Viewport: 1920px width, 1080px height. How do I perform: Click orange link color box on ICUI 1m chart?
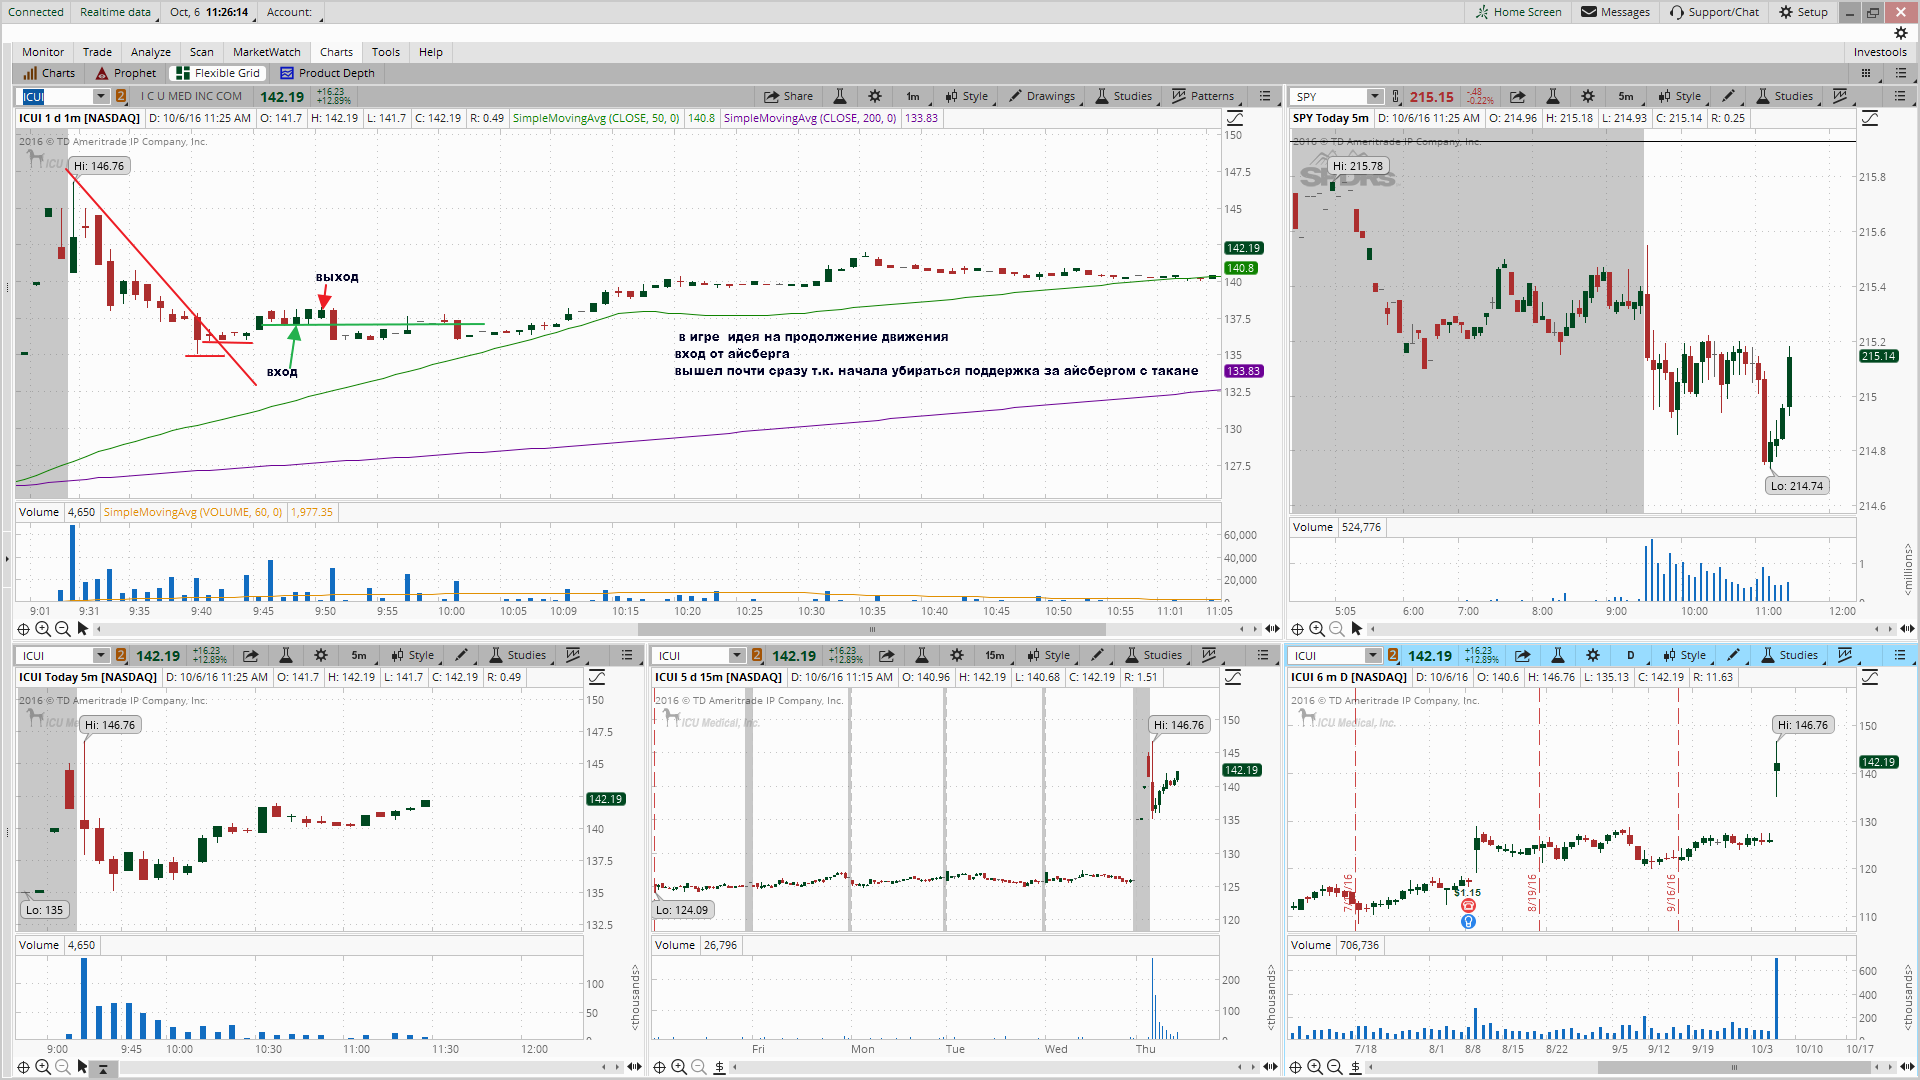(x=121, y=96)
